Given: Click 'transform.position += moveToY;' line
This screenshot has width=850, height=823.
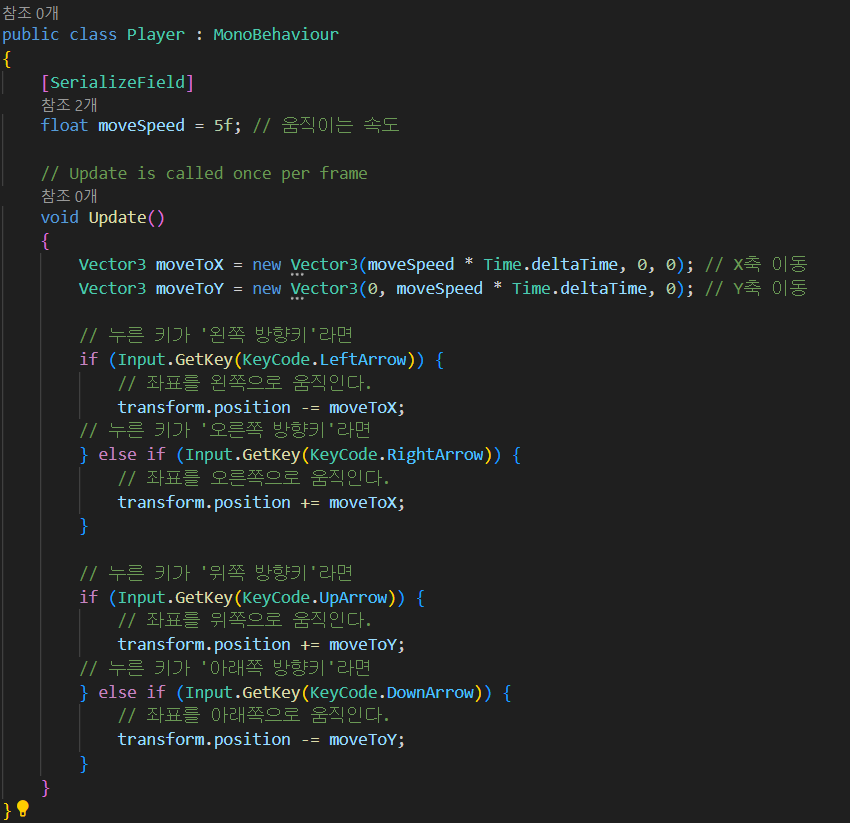Looking at the screenshot, I should pyautogui.click(x=261, y=645).
